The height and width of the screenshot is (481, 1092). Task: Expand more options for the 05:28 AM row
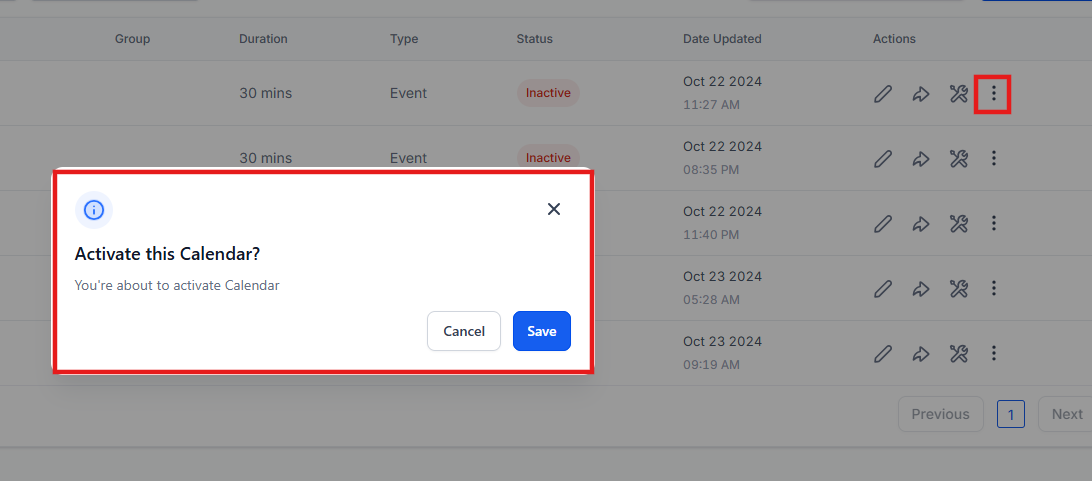pyautogui.click(x=993, y=288)
